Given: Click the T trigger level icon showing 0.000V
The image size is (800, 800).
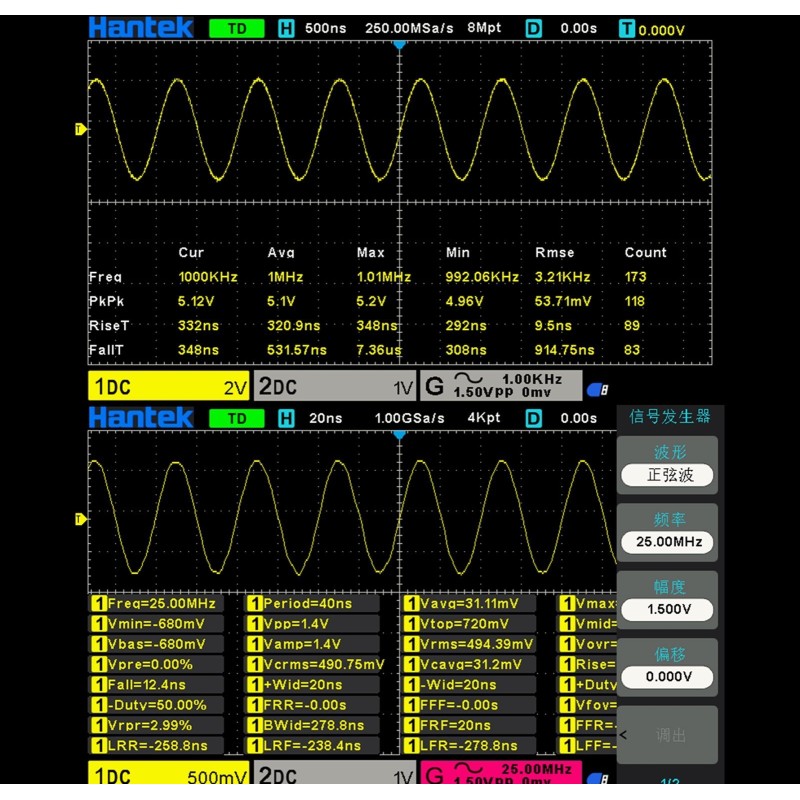Looking at the screenshot, I should coord(627,28).
